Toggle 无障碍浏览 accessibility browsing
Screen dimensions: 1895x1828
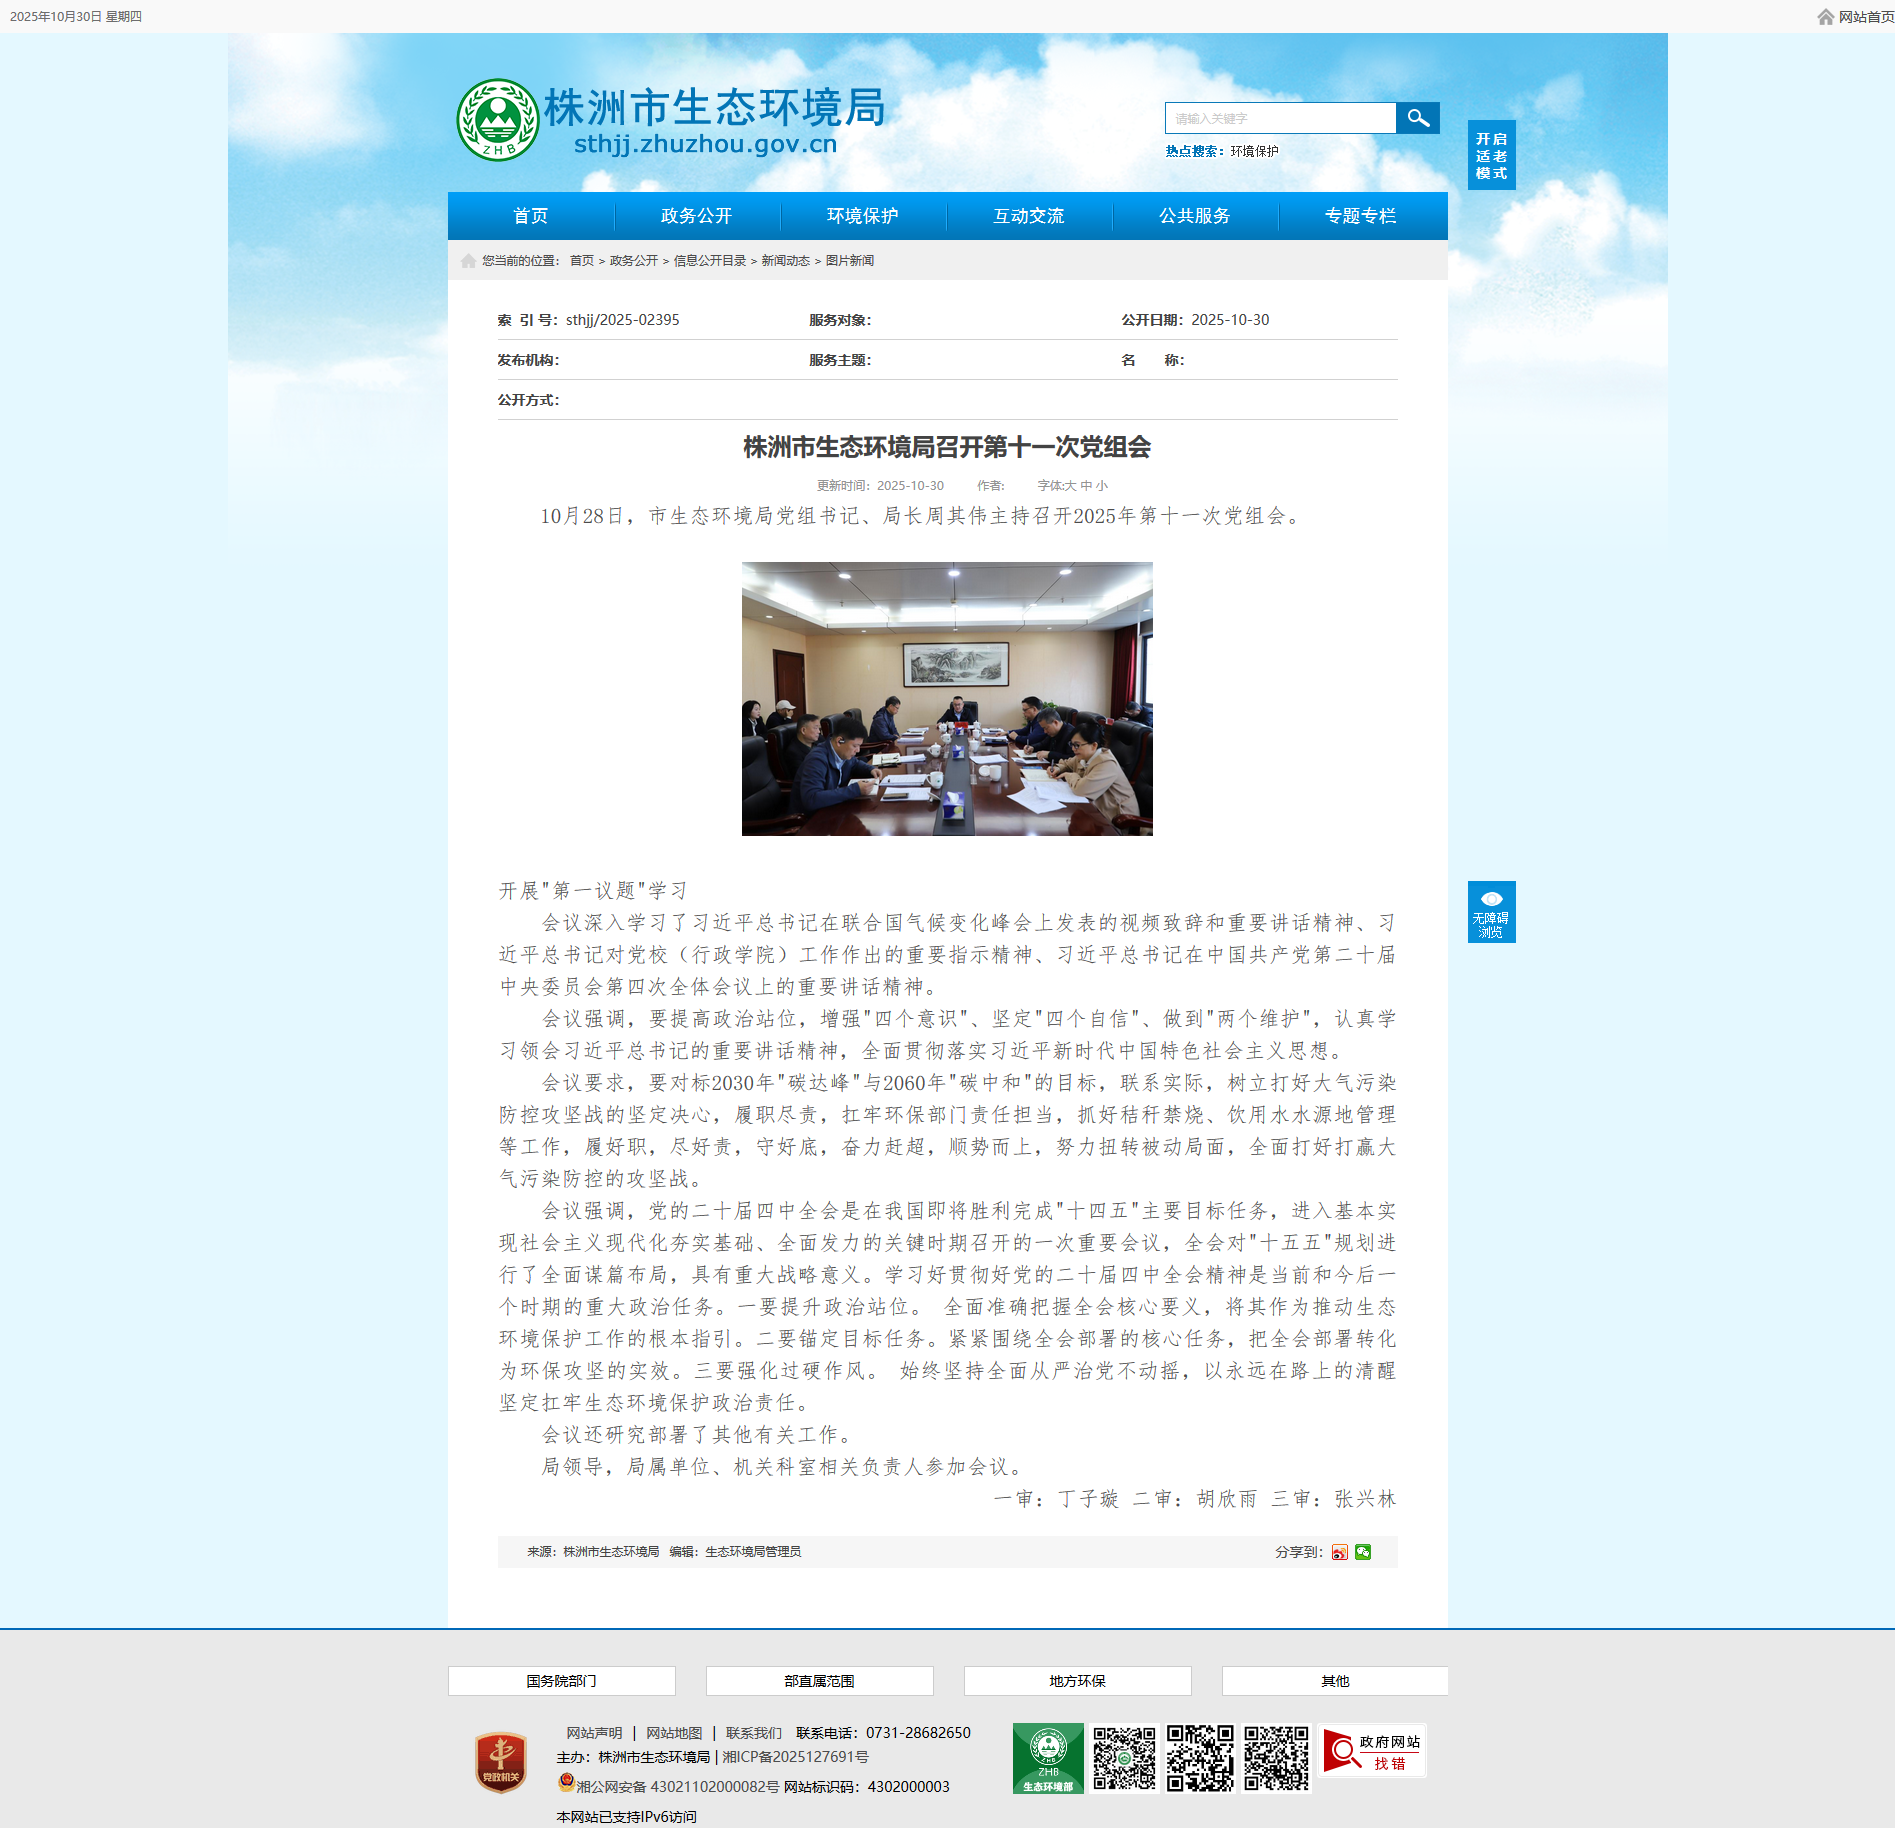click(1491, 912)
